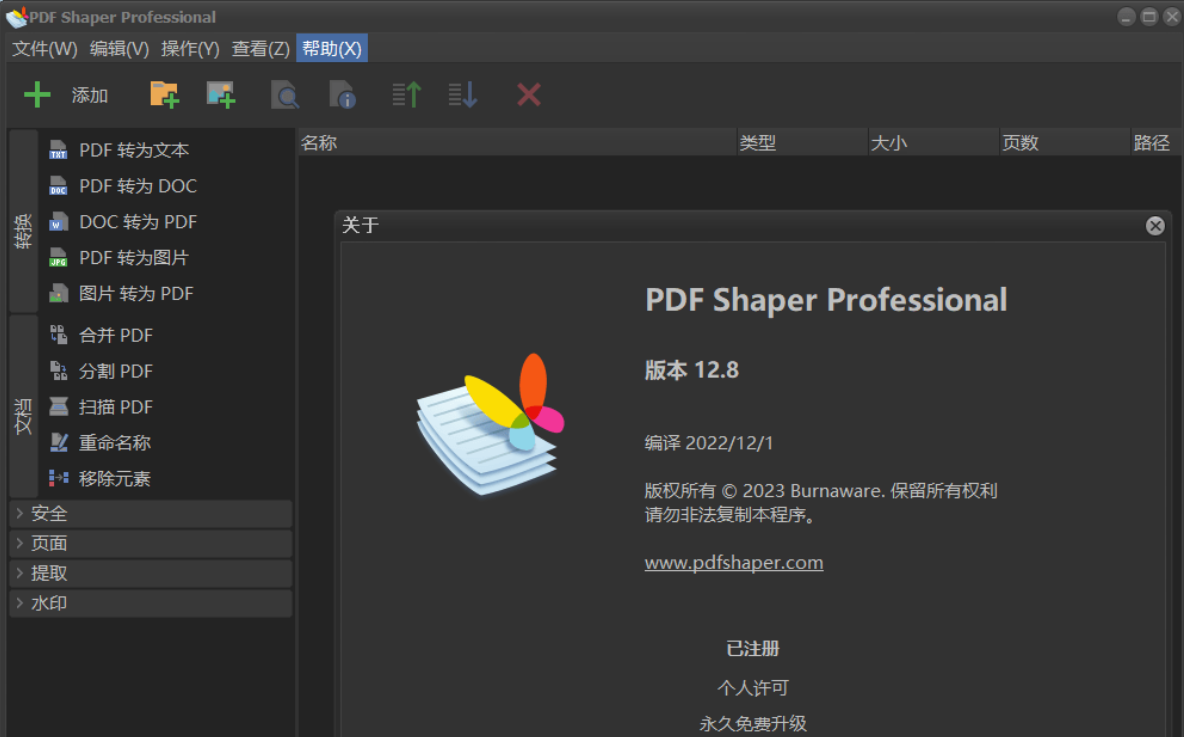Click the picture icon beside 图片 转为 PDF
This screenshot has height=737, width=1184.
coord(58,294)
